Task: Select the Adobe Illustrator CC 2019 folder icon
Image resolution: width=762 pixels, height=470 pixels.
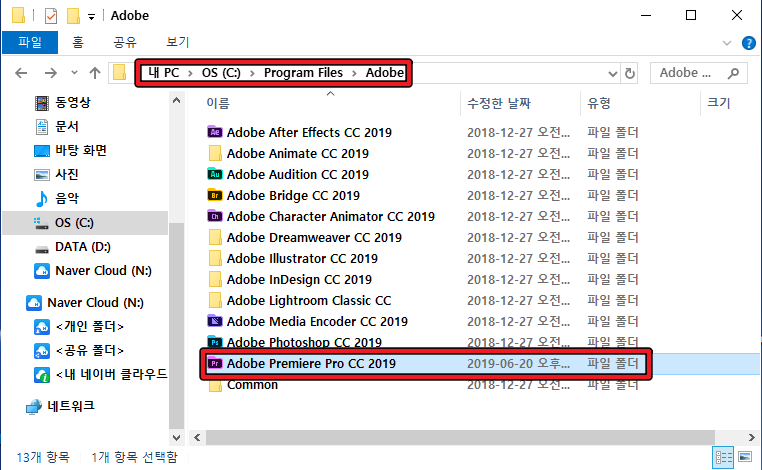Action: point(215,258)
